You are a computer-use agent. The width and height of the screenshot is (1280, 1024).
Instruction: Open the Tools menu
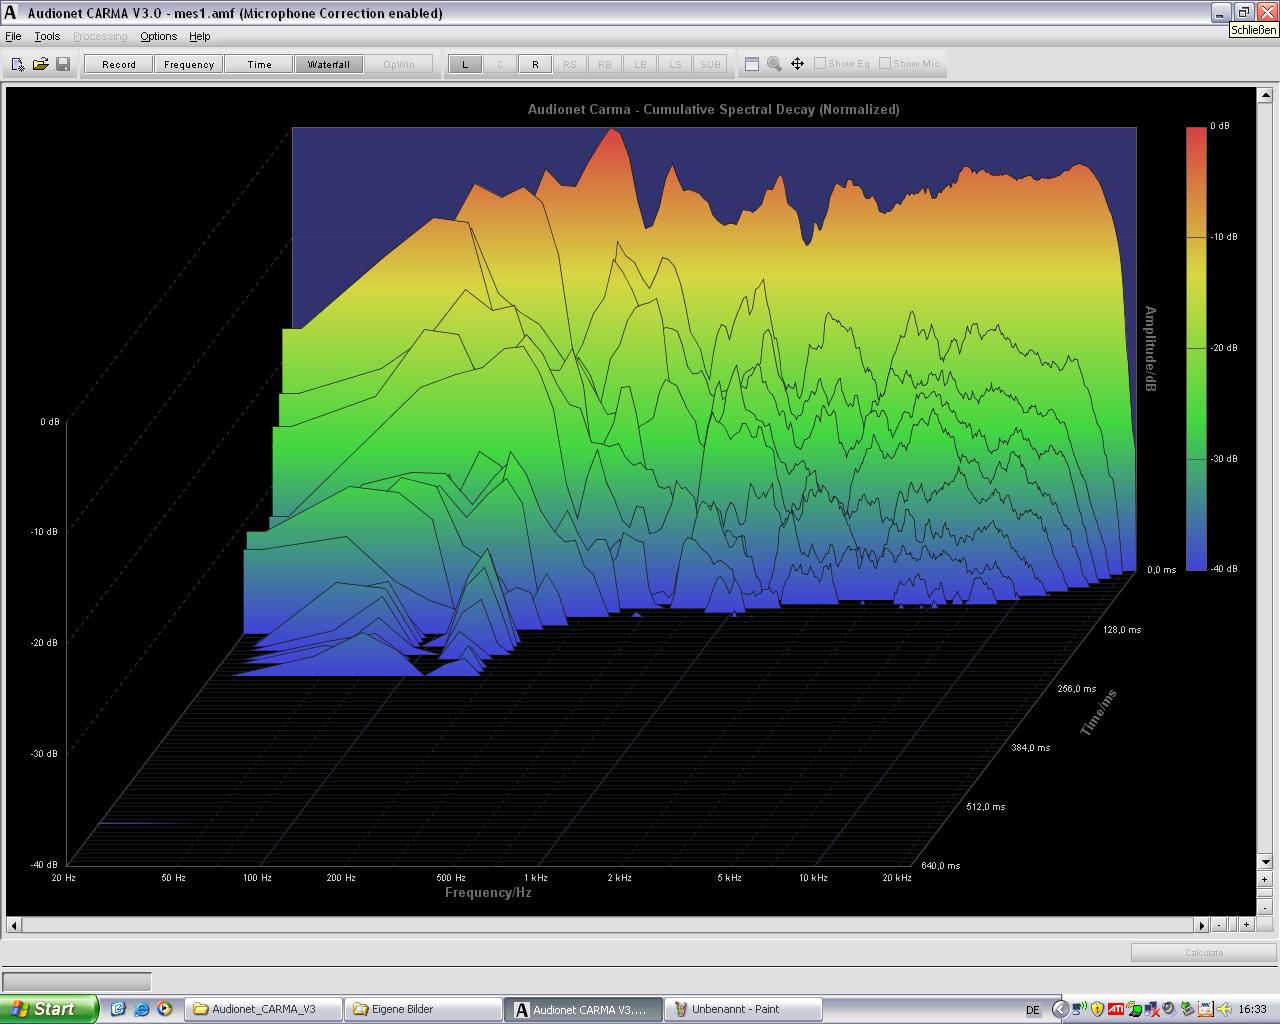coord(47,36)
